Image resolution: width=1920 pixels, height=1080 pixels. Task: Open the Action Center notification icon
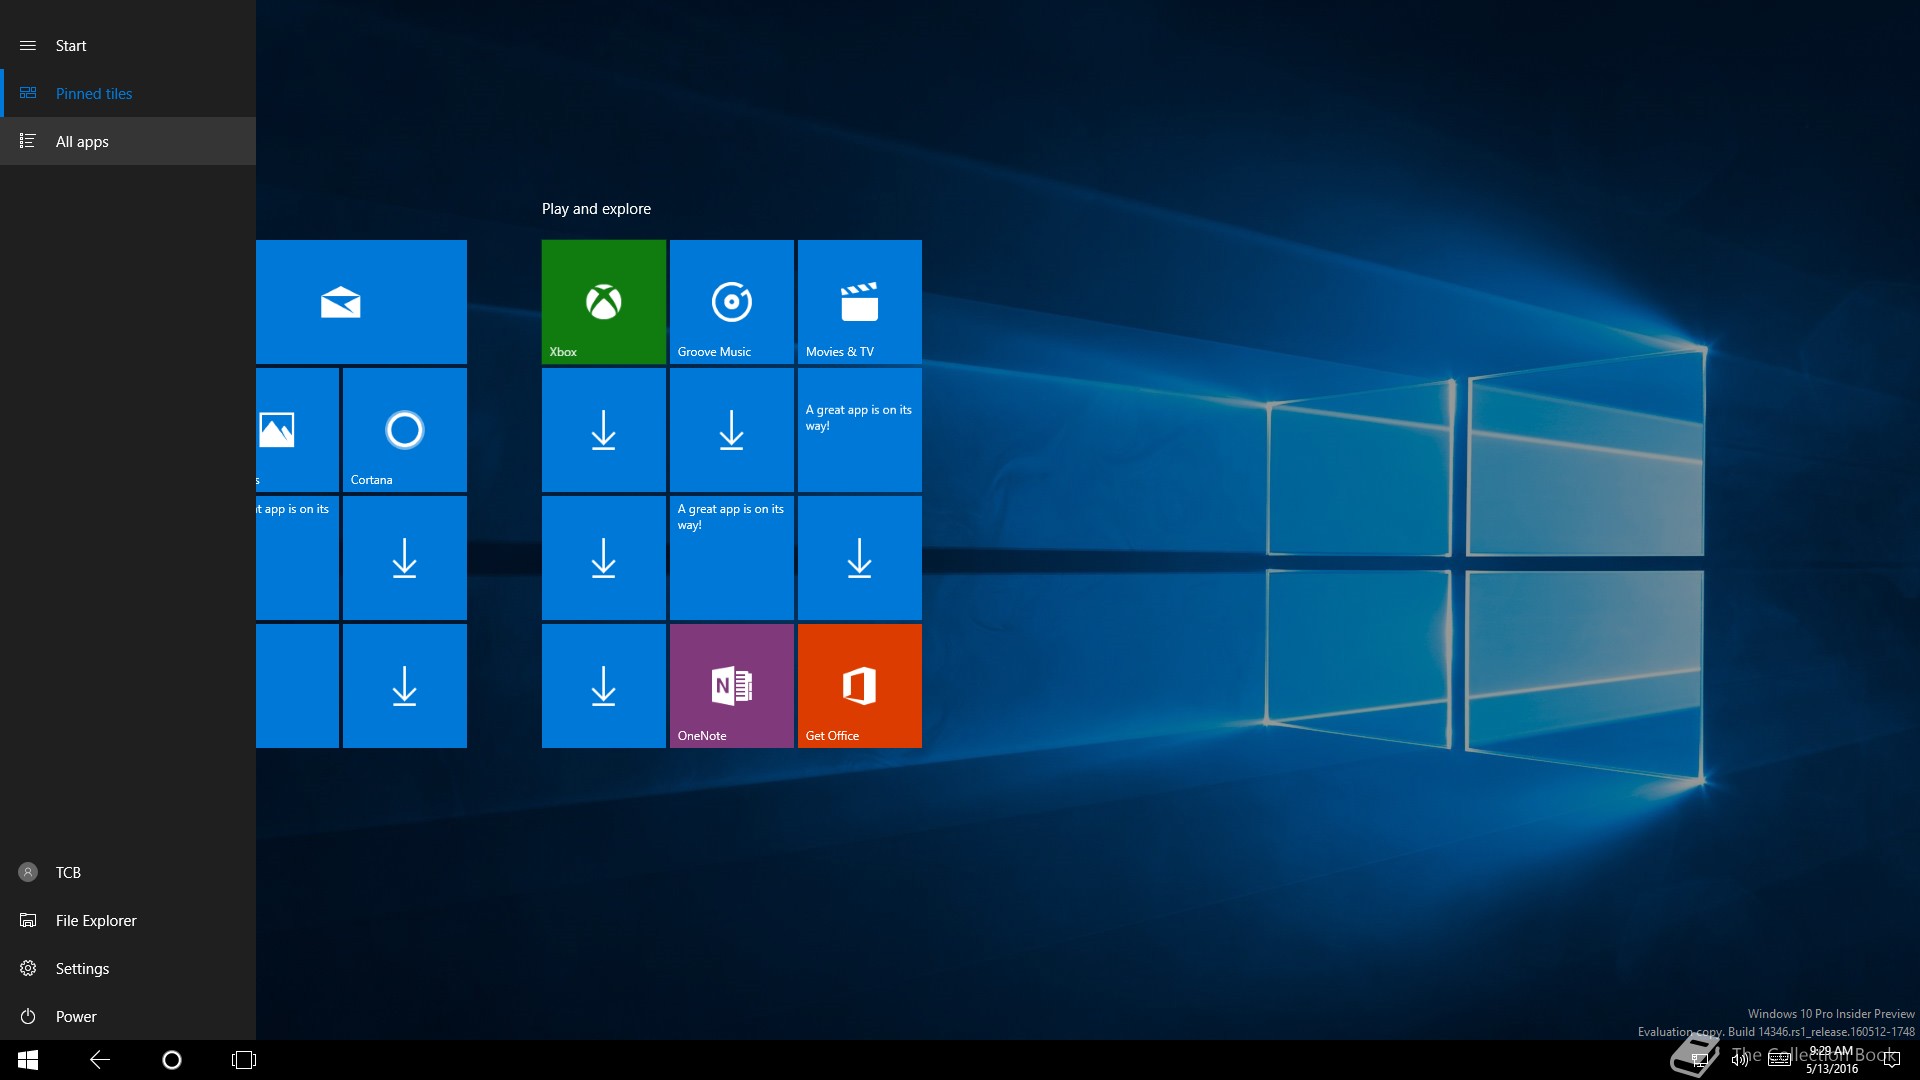click(1891, 1060)
